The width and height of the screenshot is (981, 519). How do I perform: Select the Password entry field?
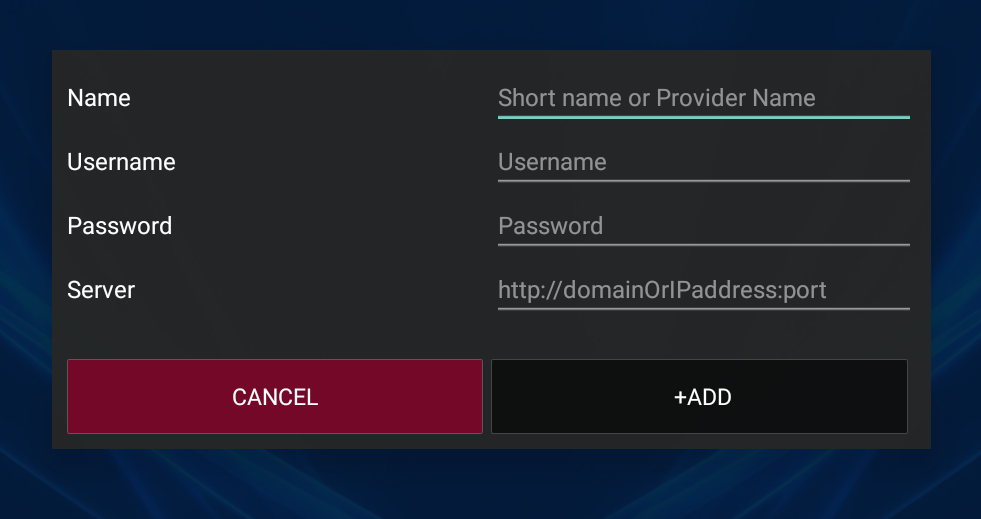coord(703,226)
